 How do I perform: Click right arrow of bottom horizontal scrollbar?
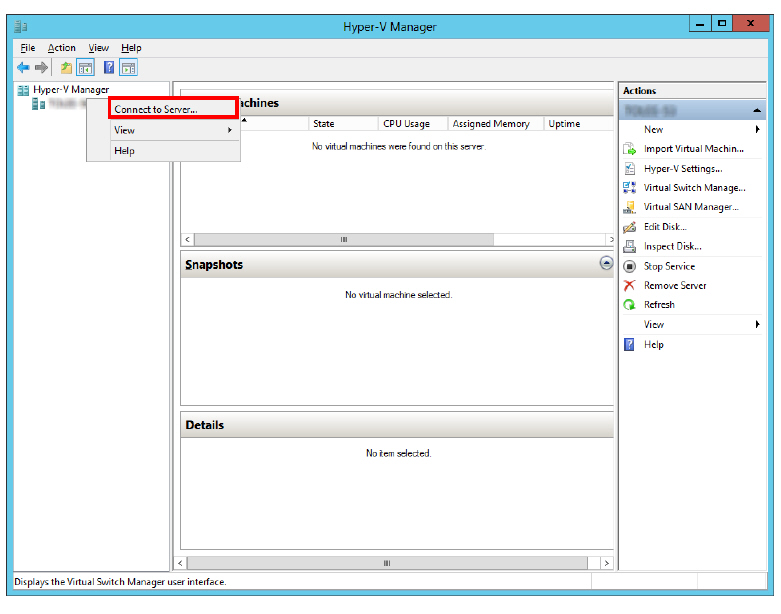606,563
